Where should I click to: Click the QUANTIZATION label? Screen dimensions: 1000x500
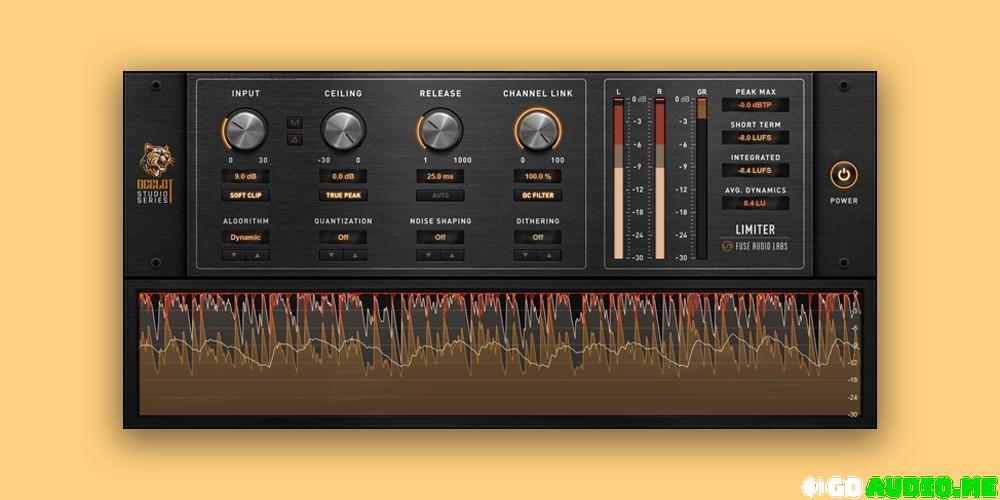343,221
